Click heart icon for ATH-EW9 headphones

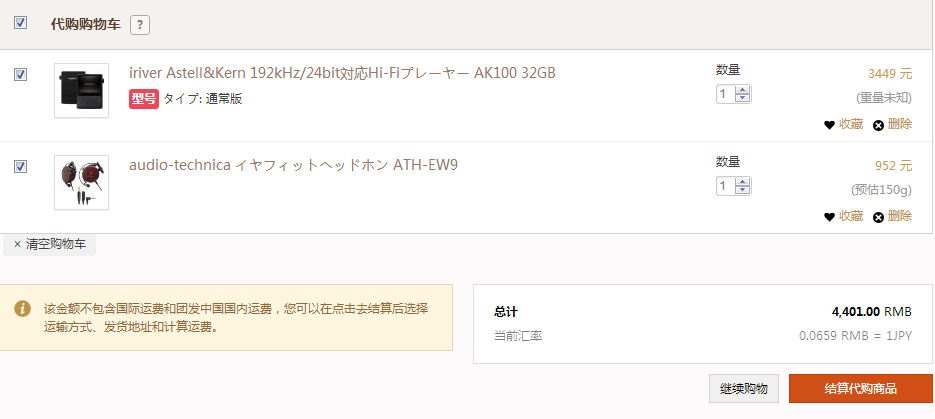click(x=829, y=217)
